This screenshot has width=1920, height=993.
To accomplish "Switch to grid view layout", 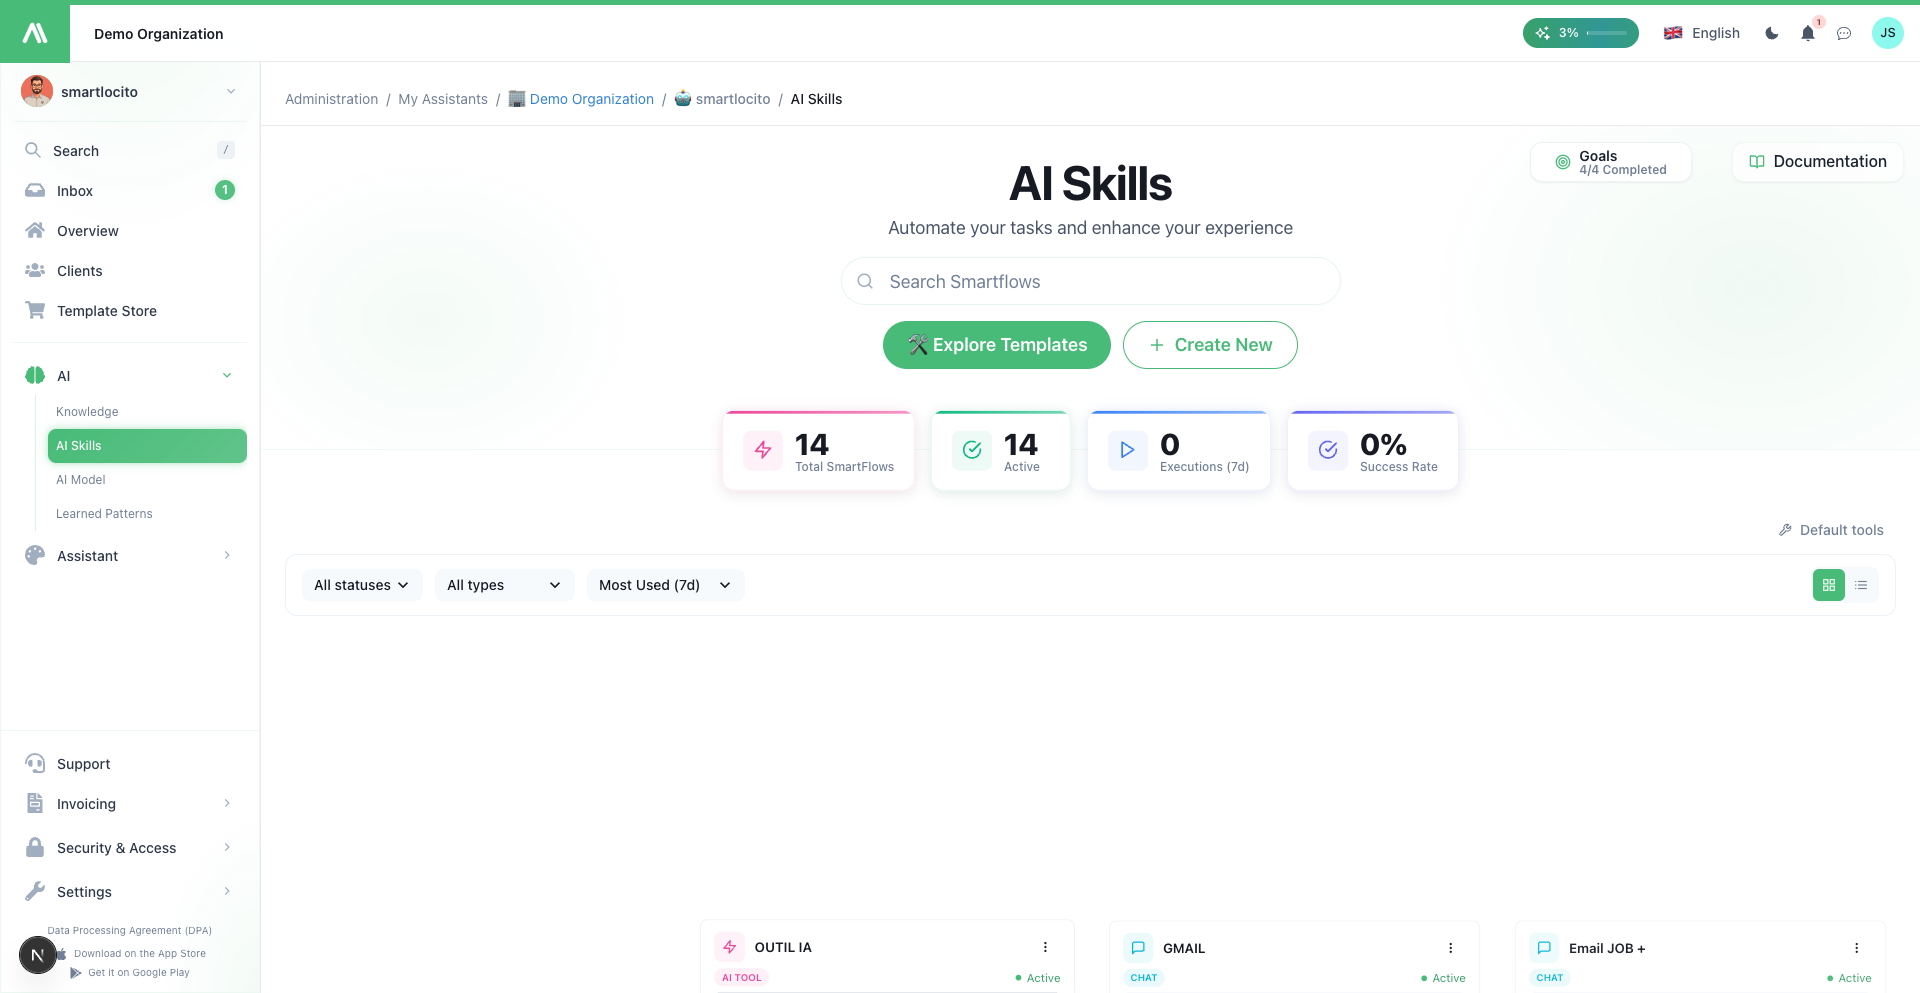I will [x=1829, y=585].
